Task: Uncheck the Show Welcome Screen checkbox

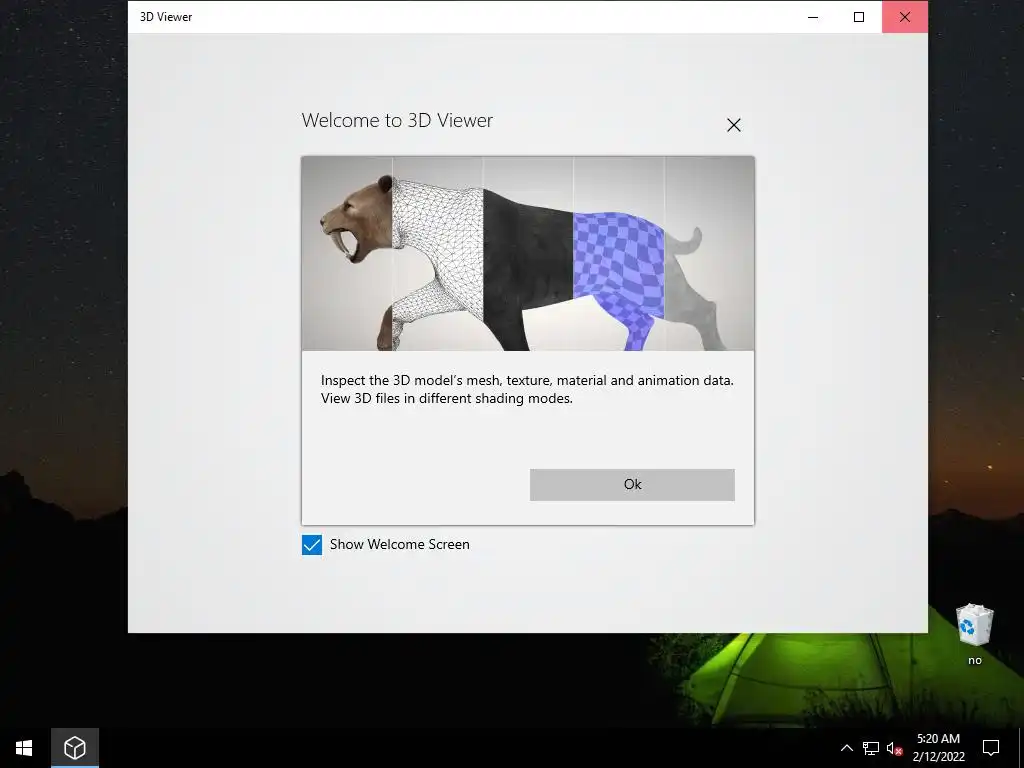Action: 312,545
